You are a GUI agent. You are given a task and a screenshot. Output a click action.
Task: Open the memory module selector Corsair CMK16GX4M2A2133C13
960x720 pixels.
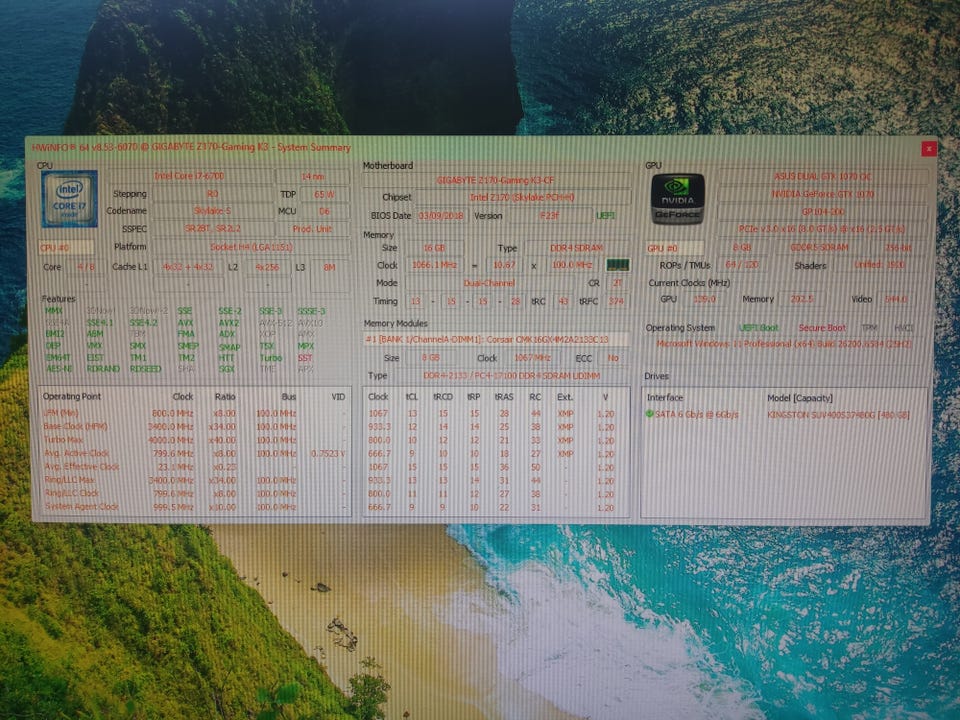[x=496, y=339]
